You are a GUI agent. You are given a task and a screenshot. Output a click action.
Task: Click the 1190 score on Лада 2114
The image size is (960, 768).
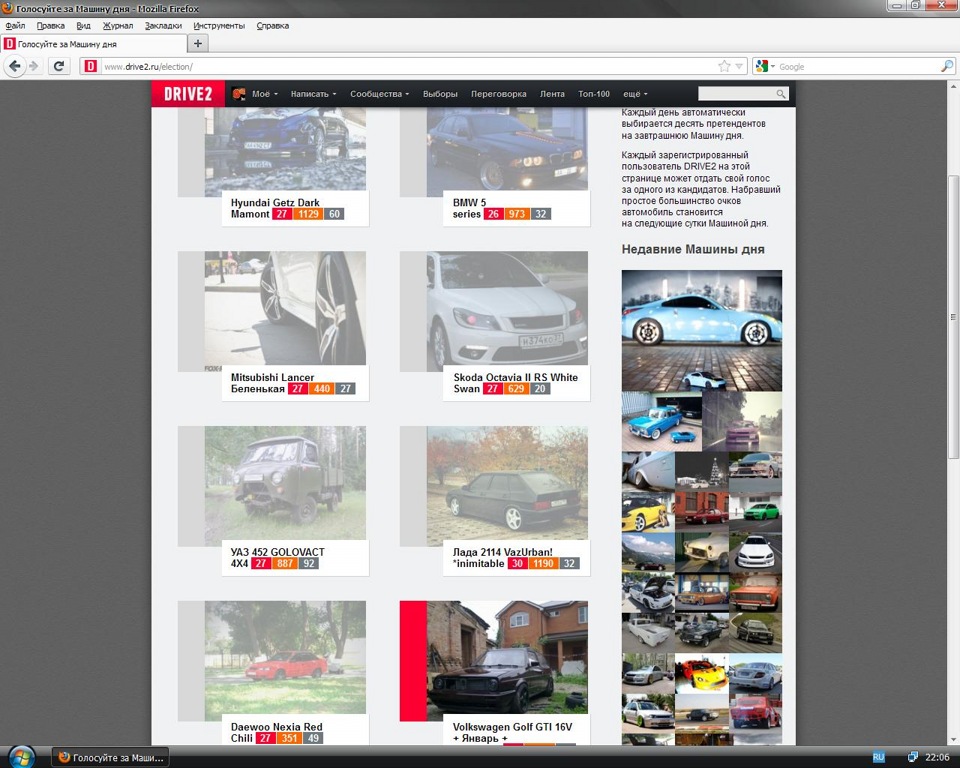point(543,563)
